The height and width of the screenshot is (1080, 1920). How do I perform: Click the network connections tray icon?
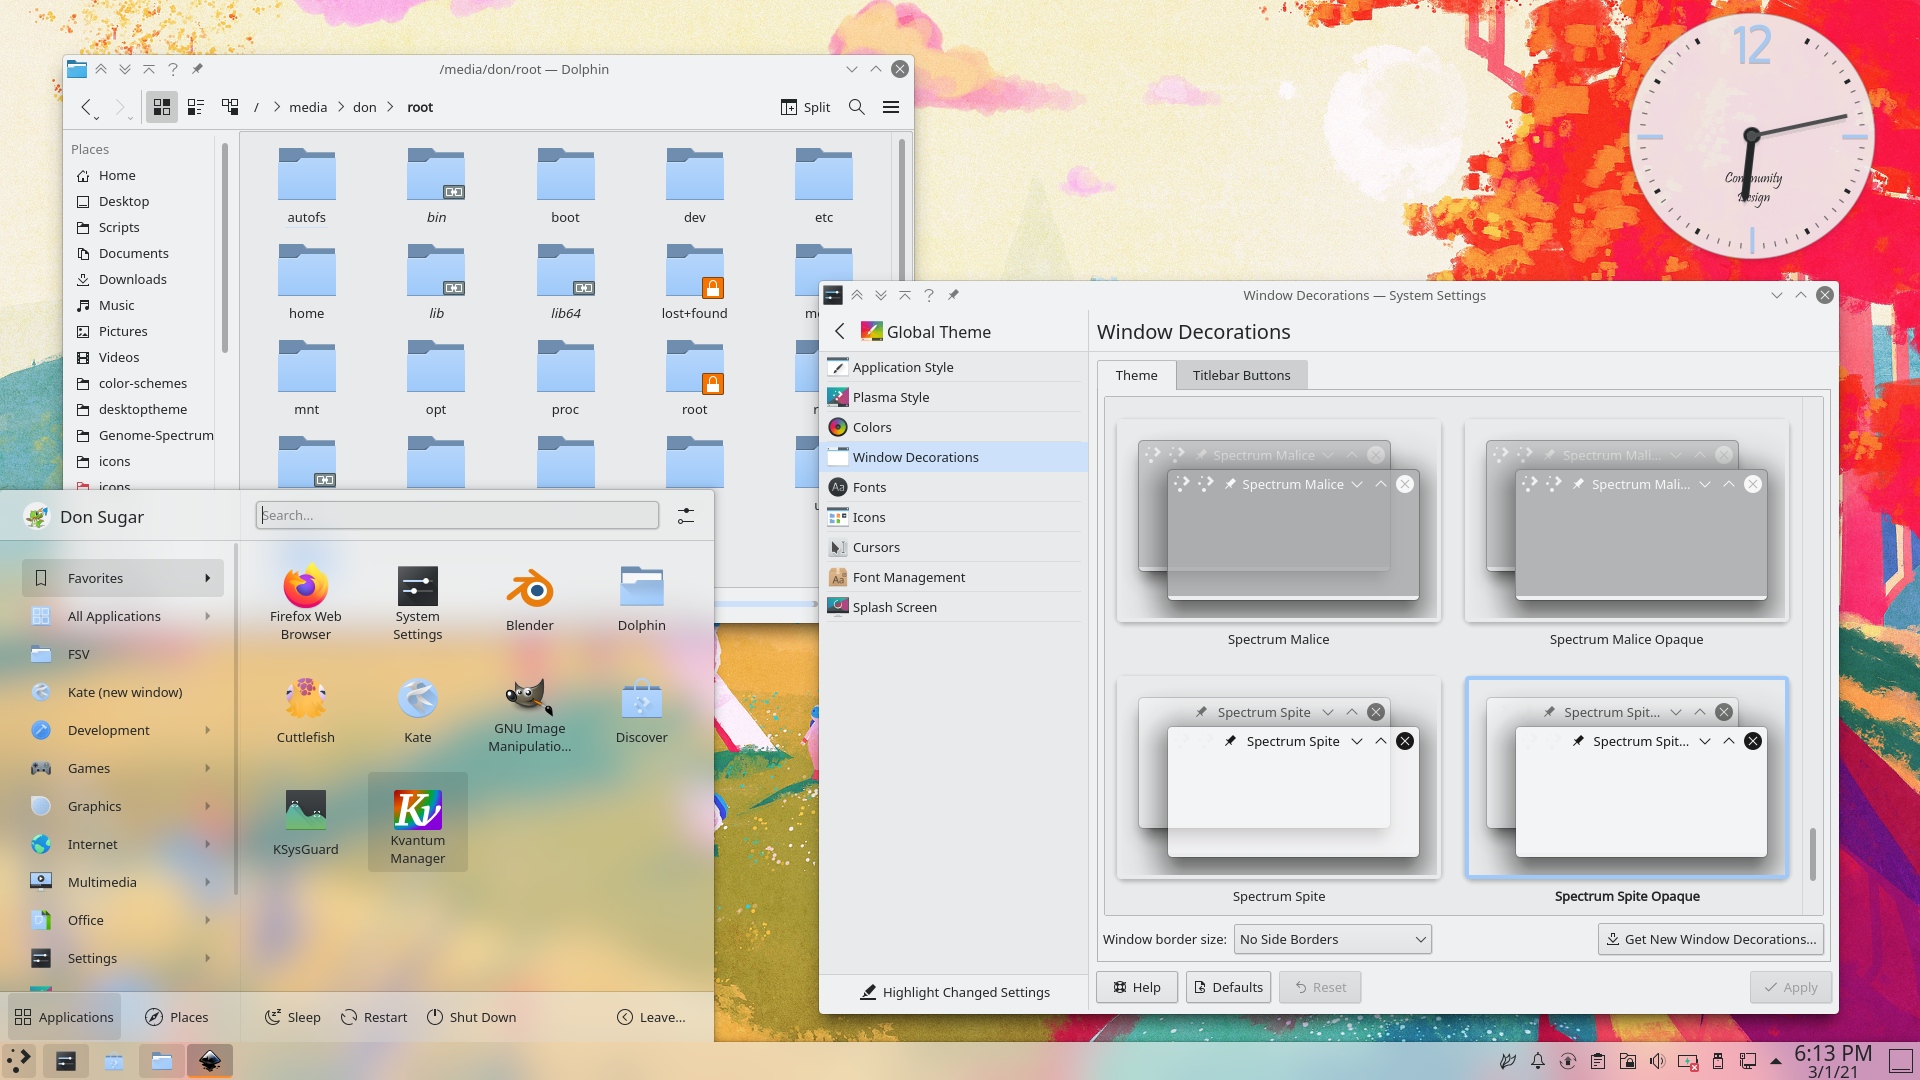(1748, 1061)
